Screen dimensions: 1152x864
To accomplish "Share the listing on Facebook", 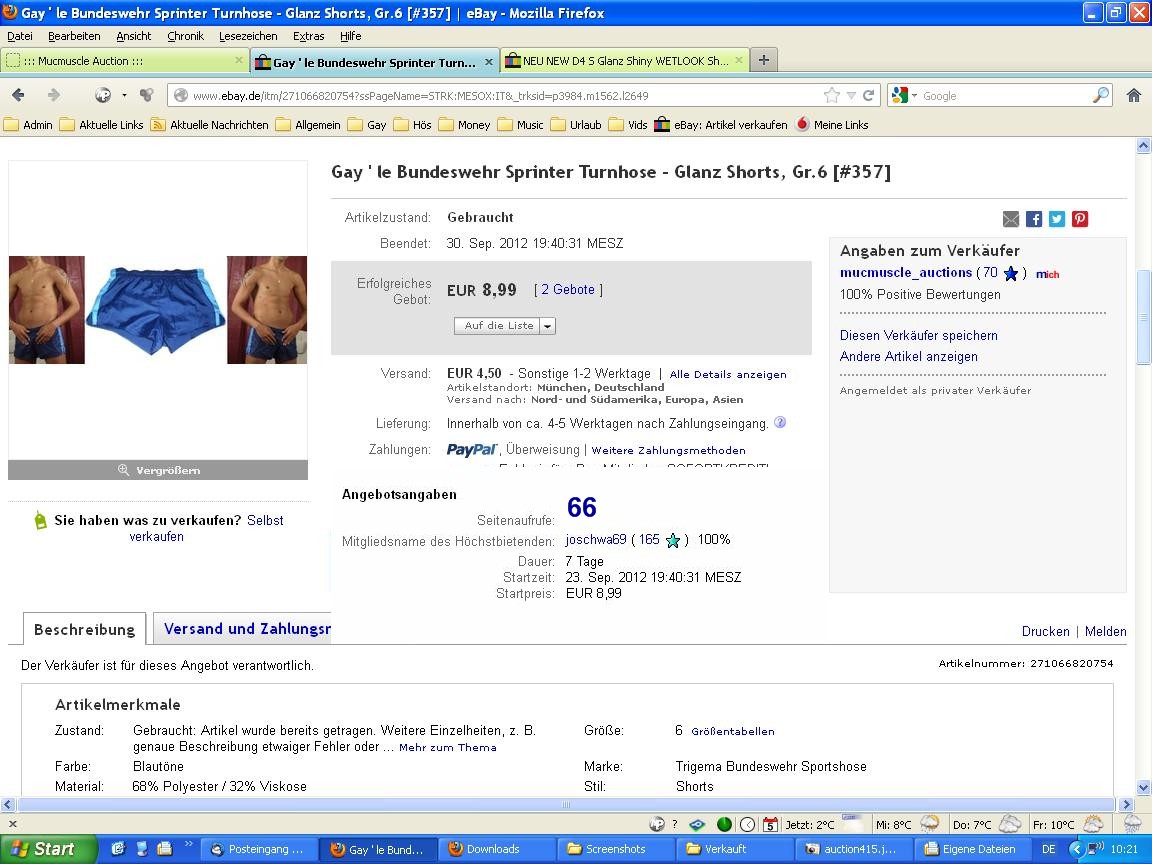I will (1034, 219).
